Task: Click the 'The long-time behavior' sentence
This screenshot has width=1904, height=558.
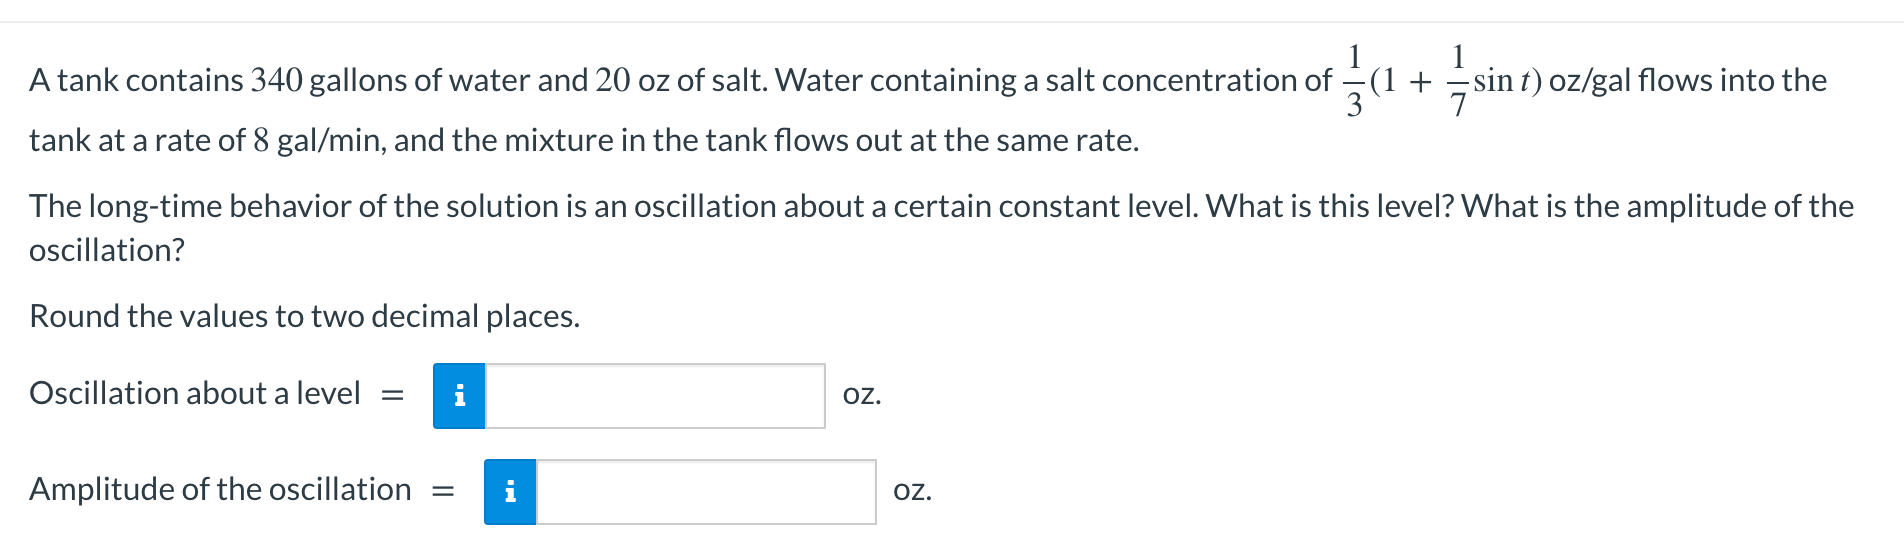Action: pyautogui.click(x=614, y=206)
